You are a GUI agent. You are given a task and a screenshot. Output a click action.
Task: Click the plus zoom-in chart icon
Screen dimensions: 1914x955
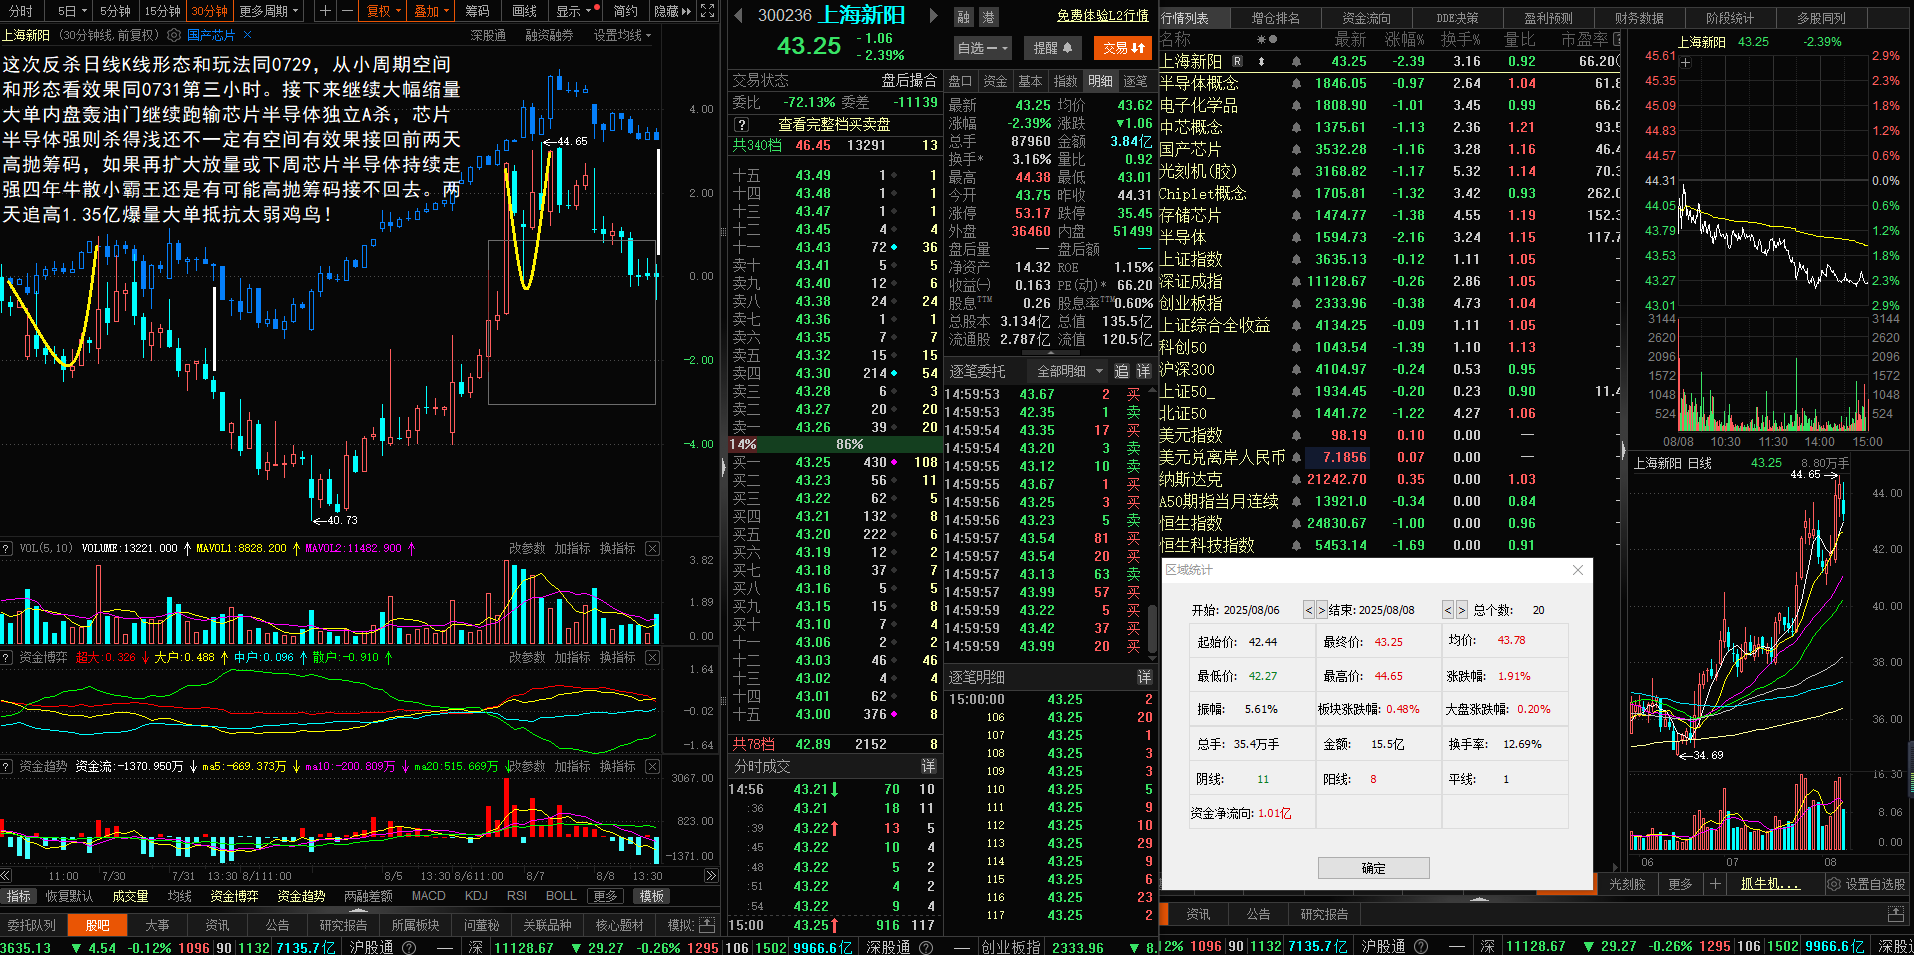click(325, 11)
